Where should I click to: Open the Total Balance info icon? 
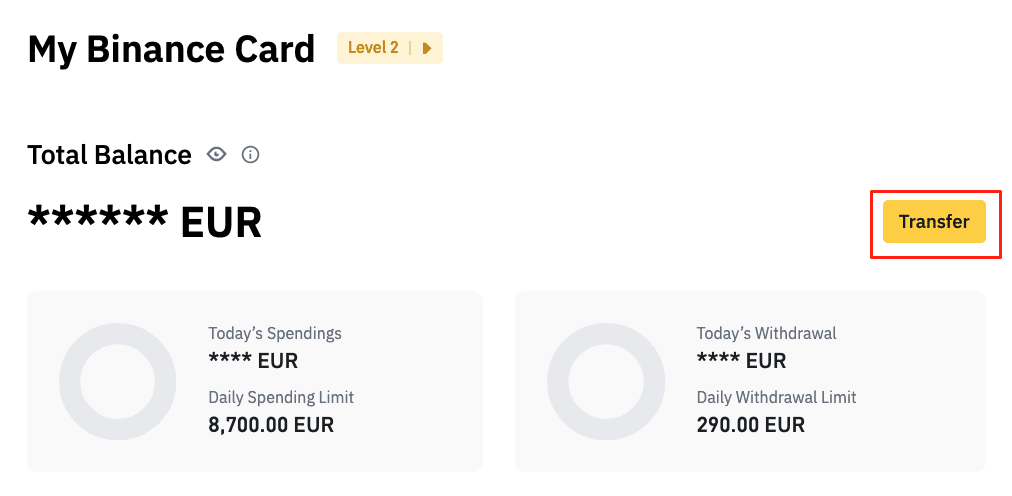tap(250, 155)
